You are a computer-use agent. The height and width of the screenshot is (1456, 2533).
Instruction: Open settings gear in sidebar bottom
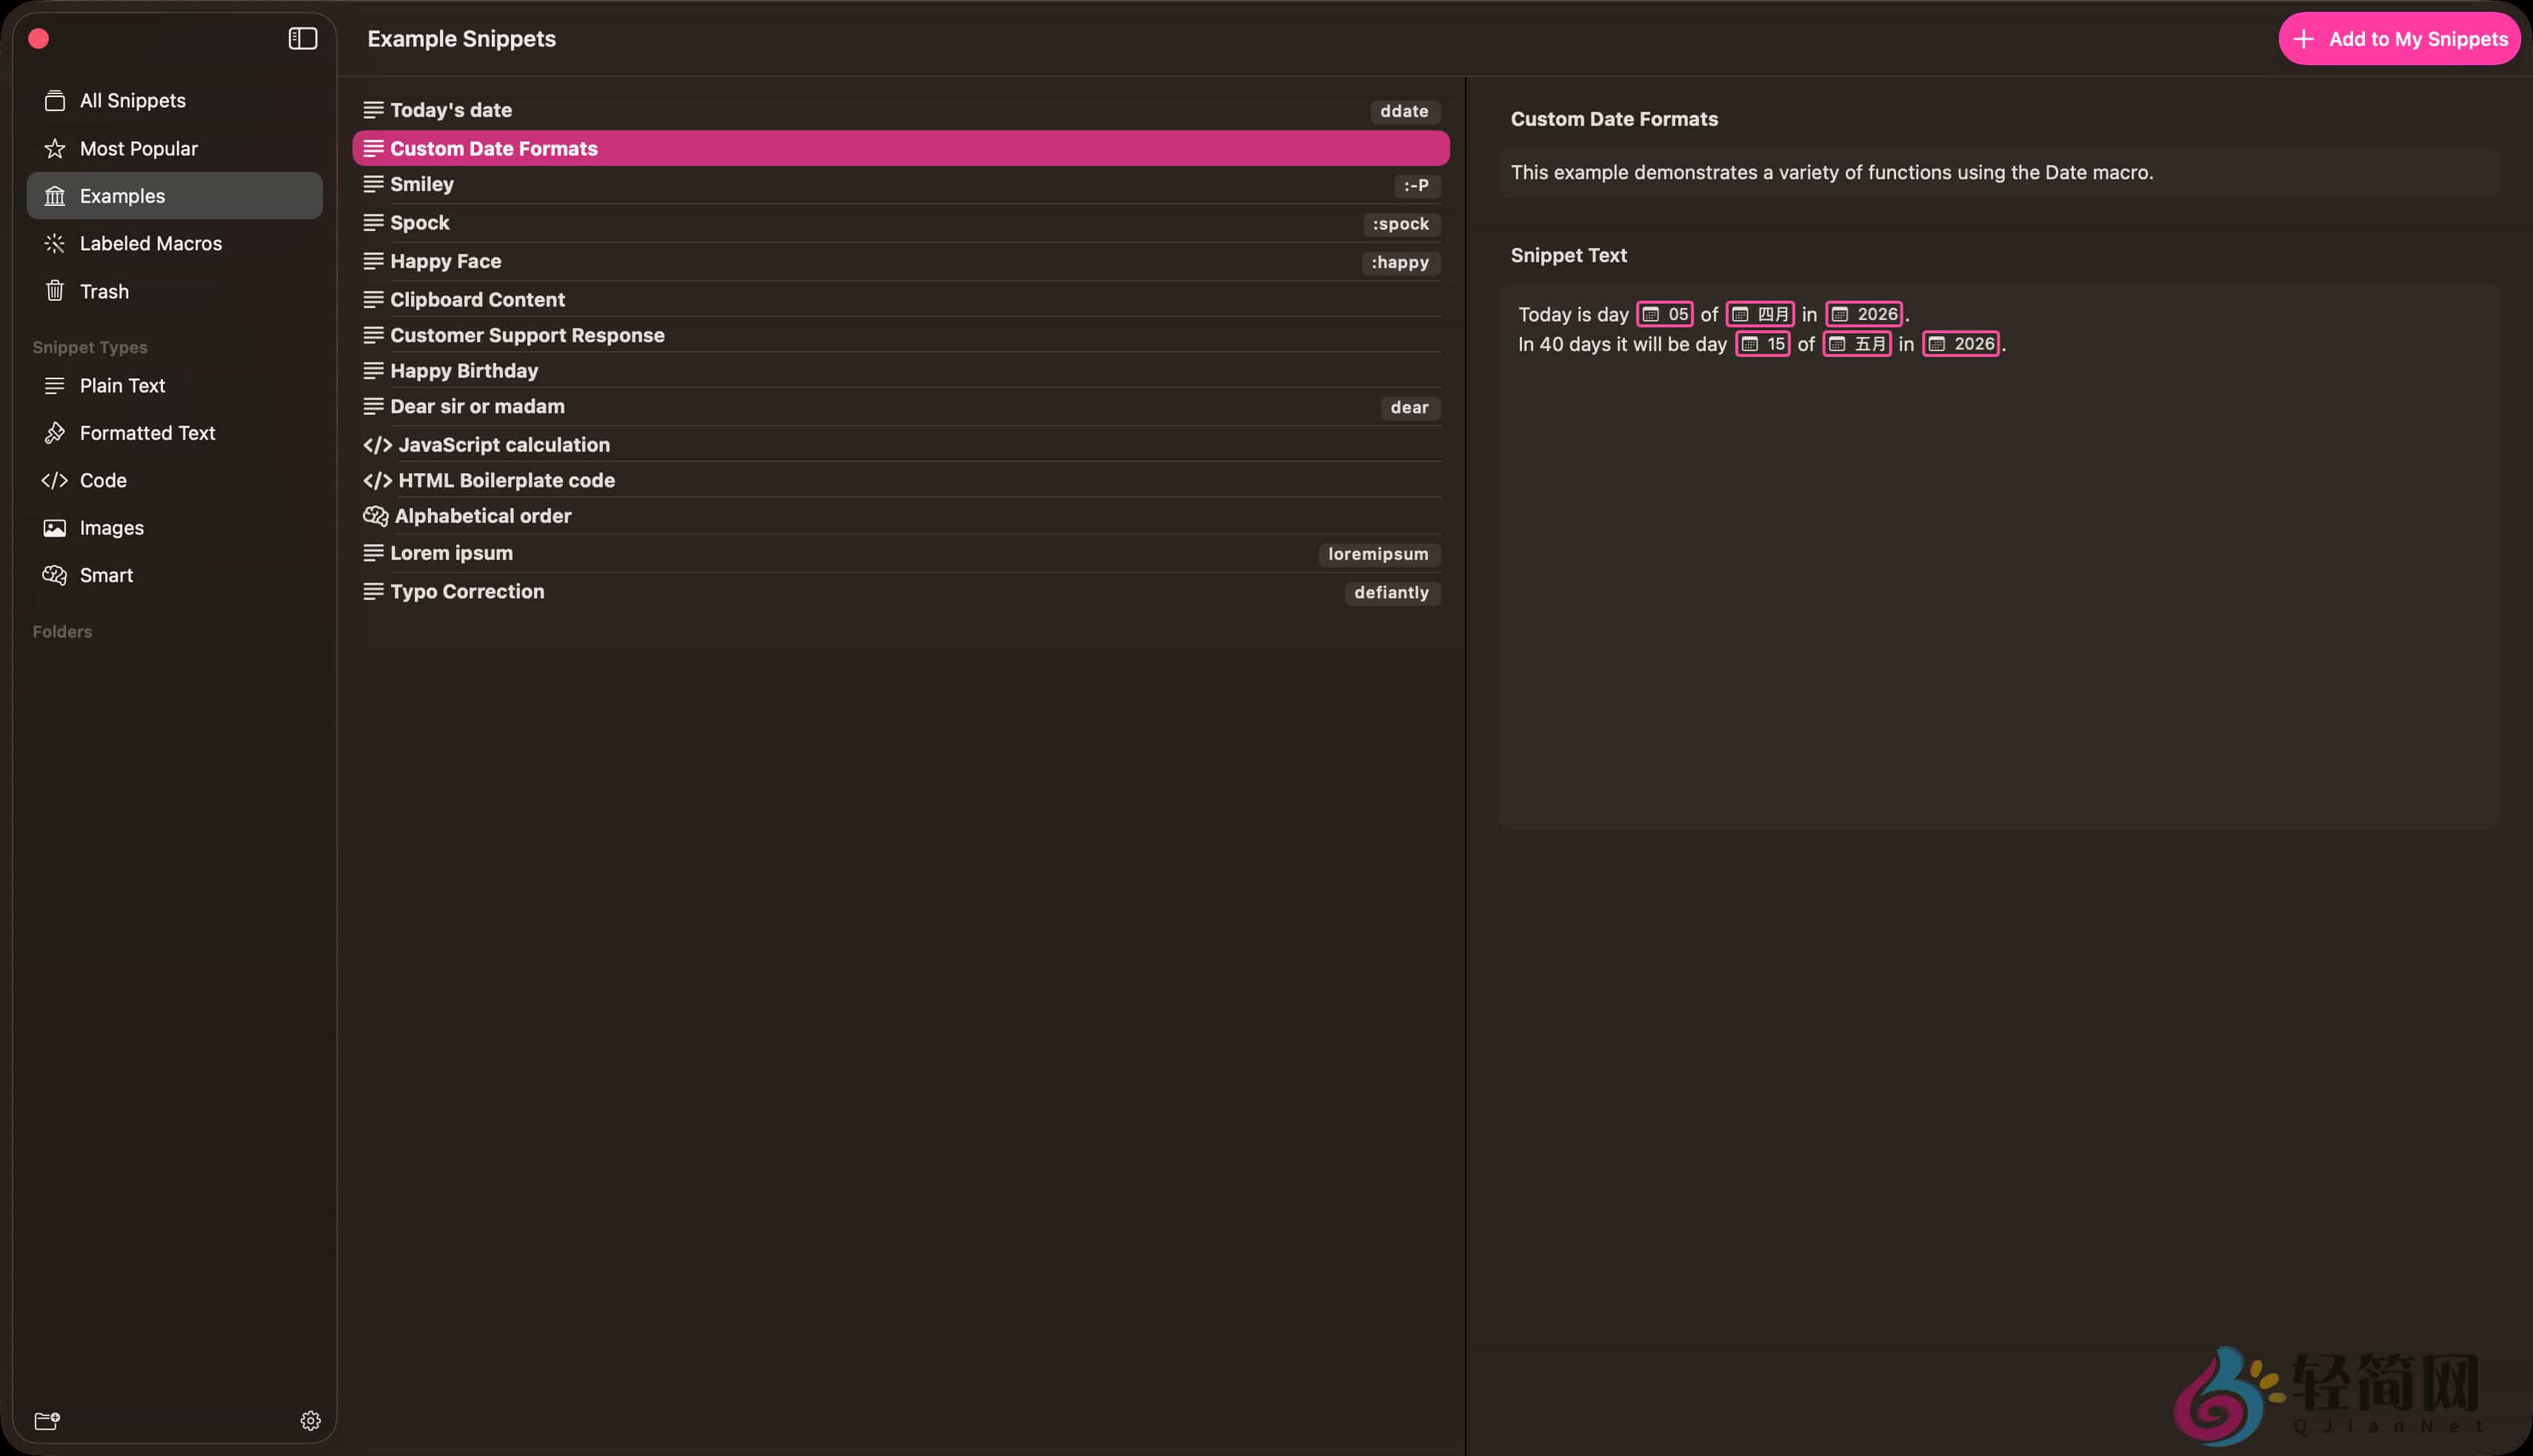310,1420
